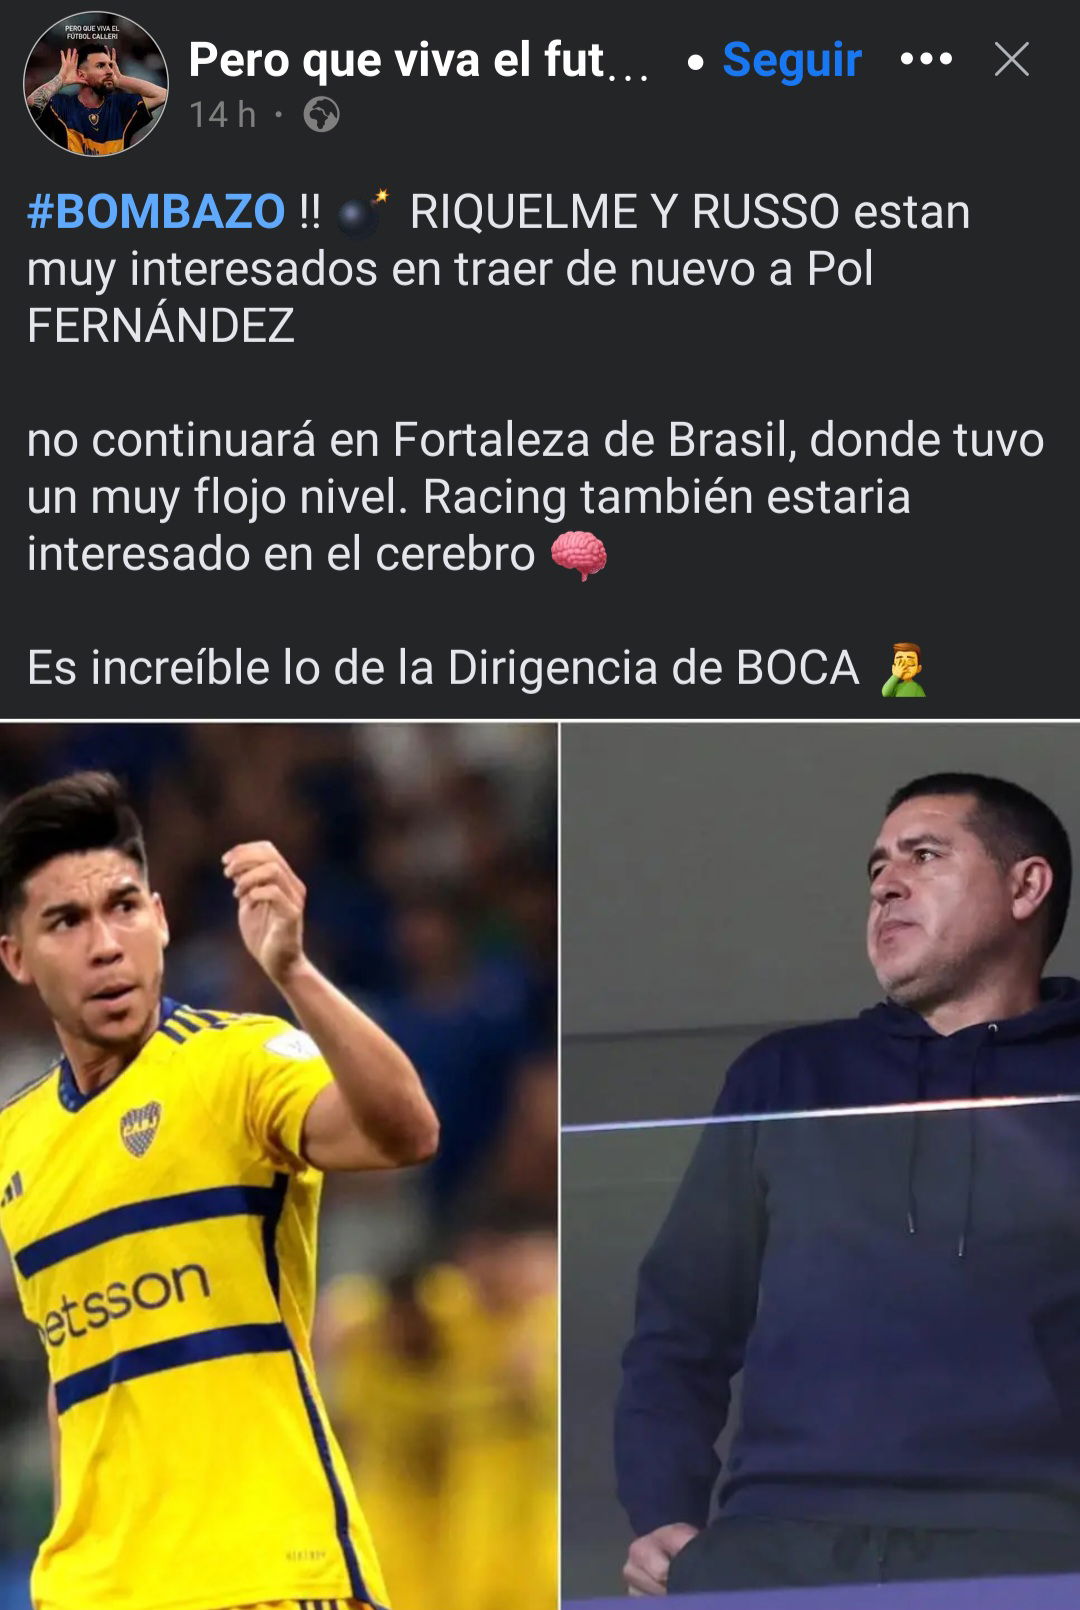Click the brain emoji after 'cerebro'
This screenshot has width=1080, height=1610.
(x=579, y=555)
